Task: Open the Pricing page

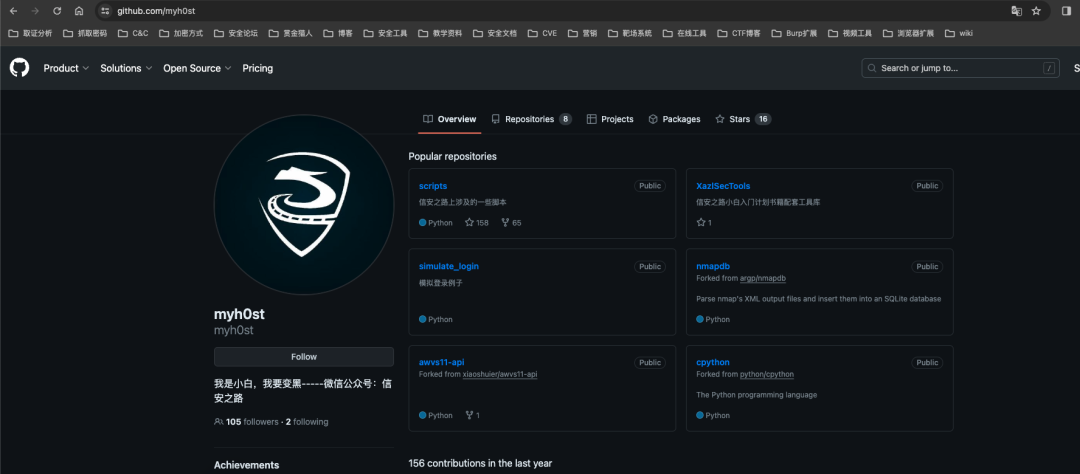Action: click(258, 68)
